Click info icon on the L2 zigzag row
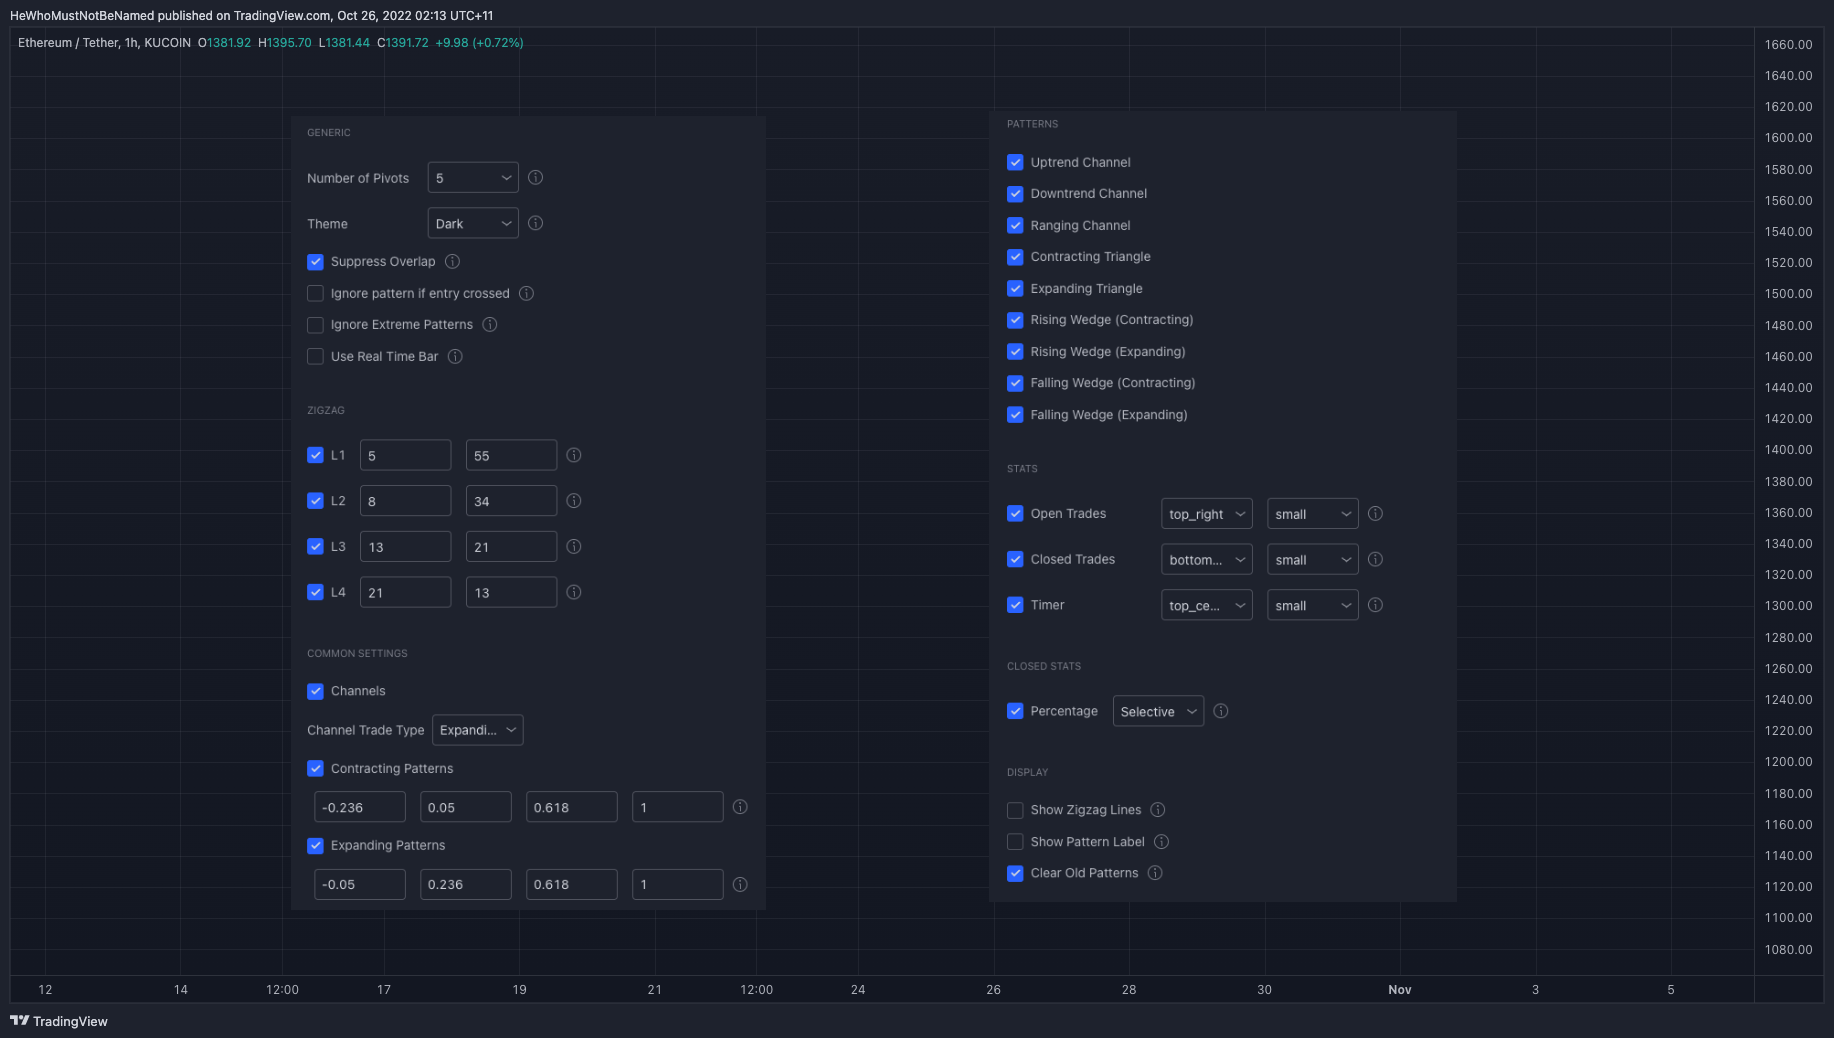 pyautogui.click(x=574, y=501)
